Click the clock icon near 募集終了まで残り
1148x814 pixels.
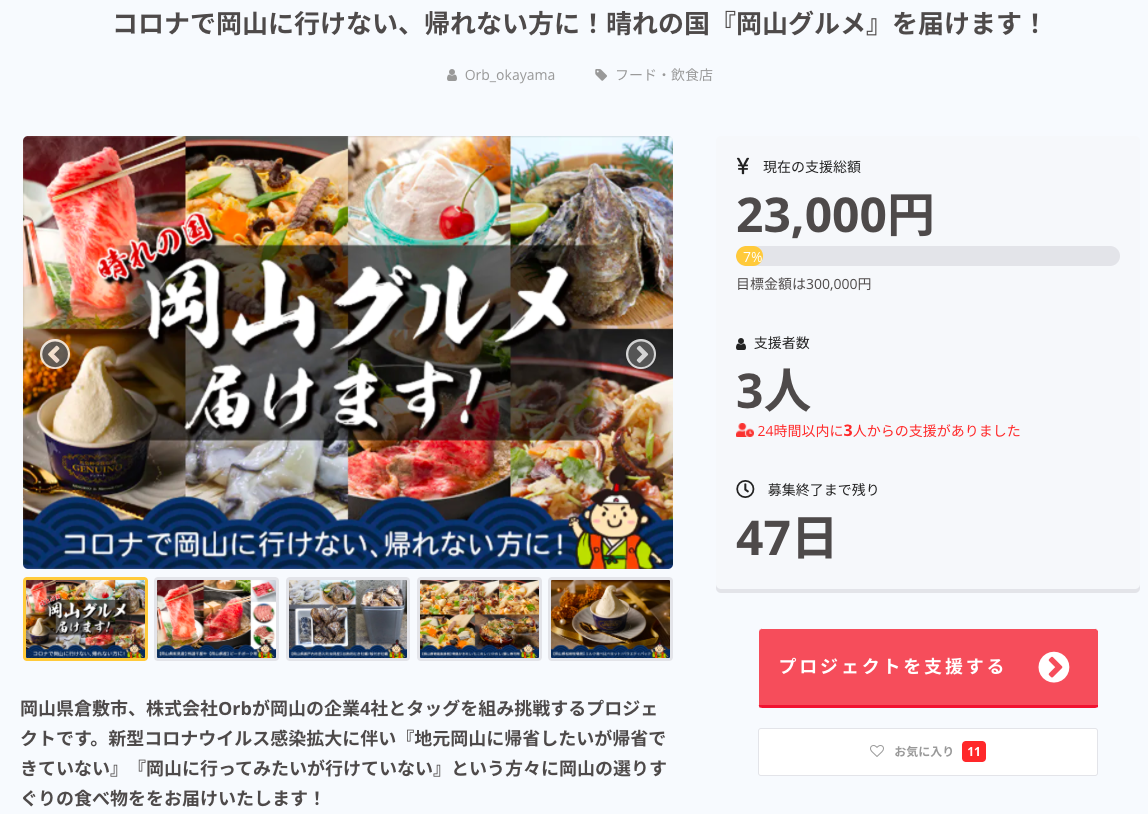745,489
